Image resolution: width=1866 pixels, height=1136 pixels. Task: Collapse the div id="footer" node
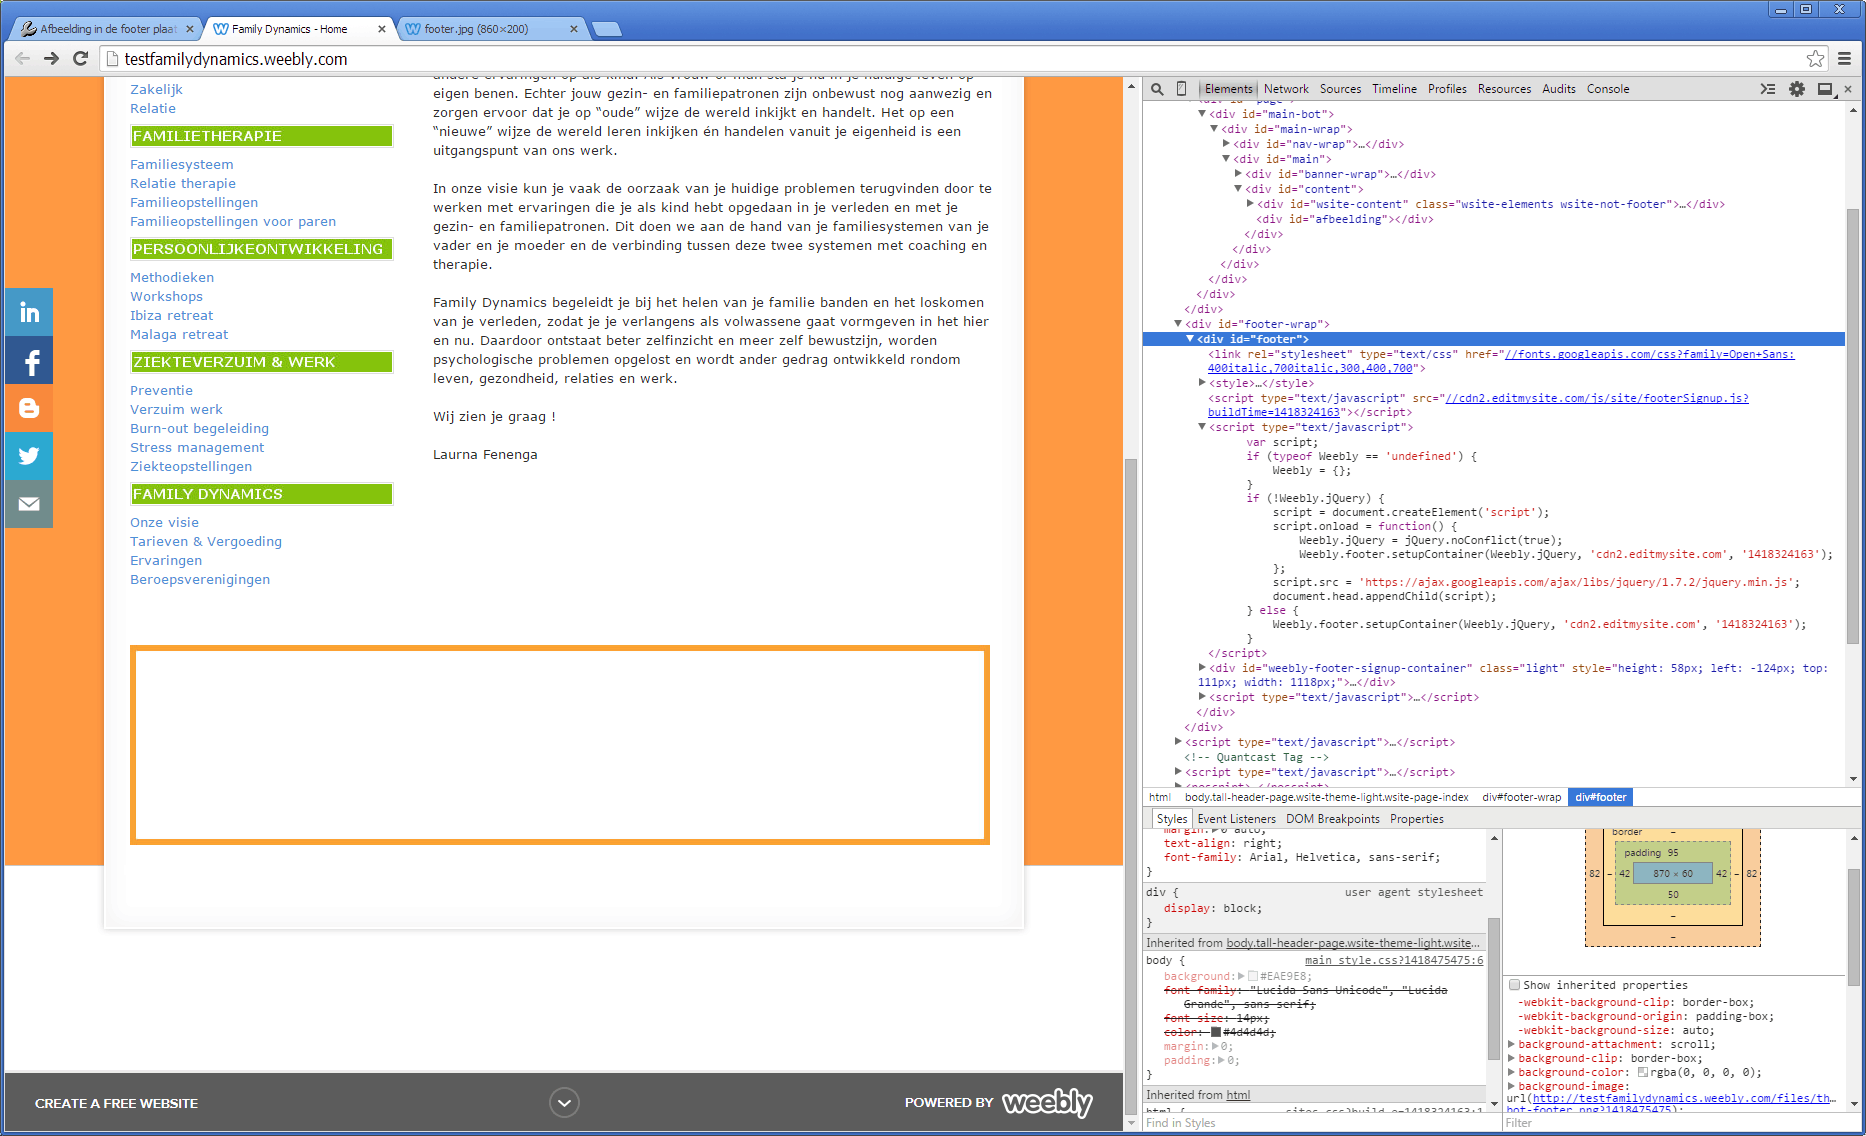pos(1189,339)
